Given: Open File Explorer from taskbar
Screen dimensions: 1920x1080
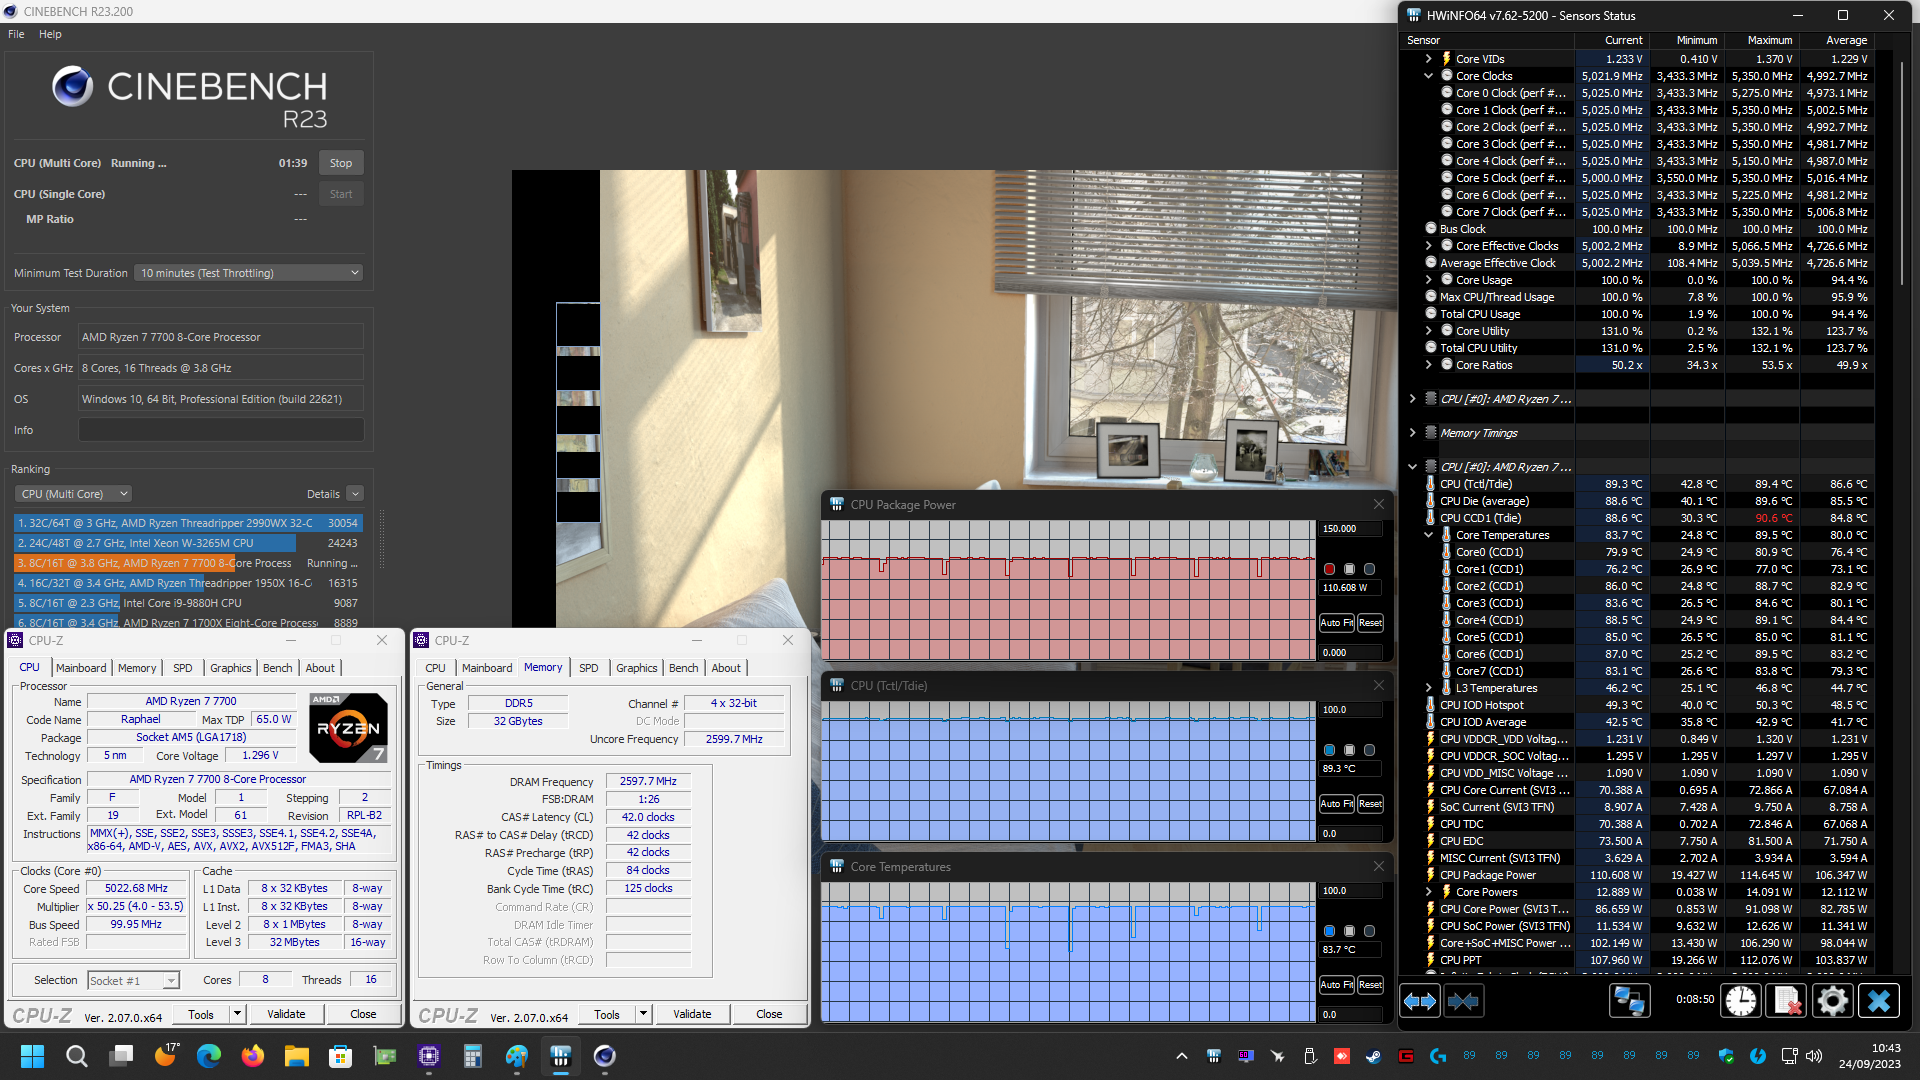Looking at the screenshot, I should pos(297,1056).
